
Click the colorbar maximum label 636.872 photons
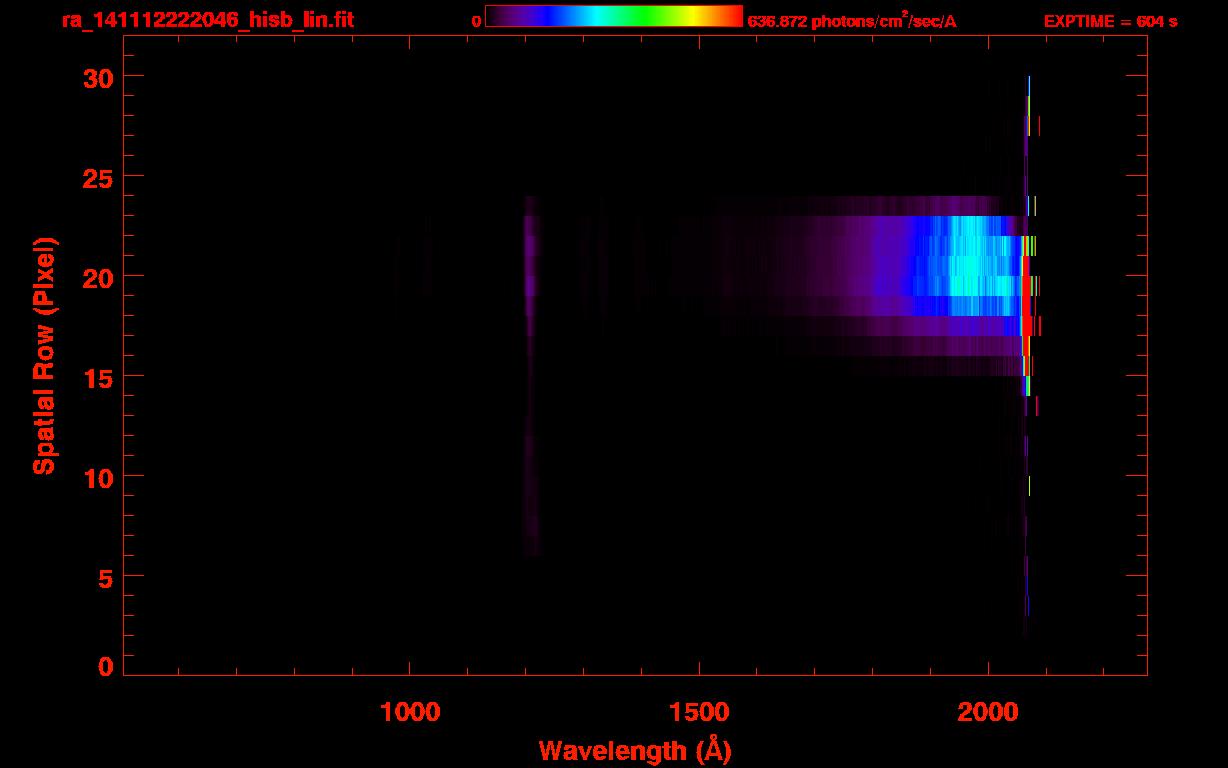tap(851, 21)
